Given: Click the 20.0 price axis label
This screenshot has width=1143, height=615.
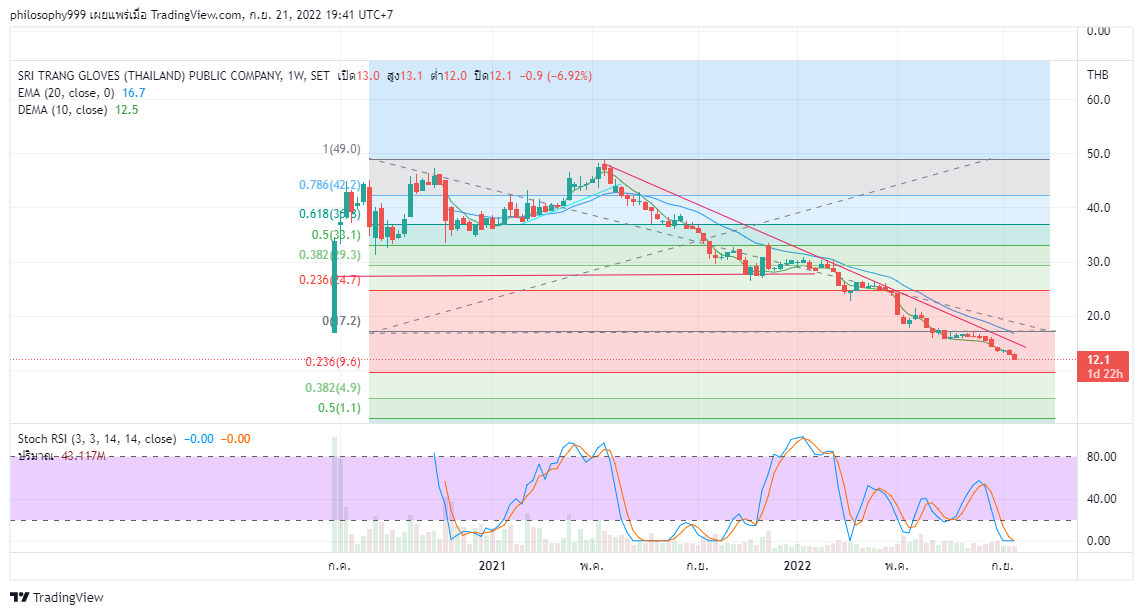Looking at the screenshot, I should [1099, 316].
